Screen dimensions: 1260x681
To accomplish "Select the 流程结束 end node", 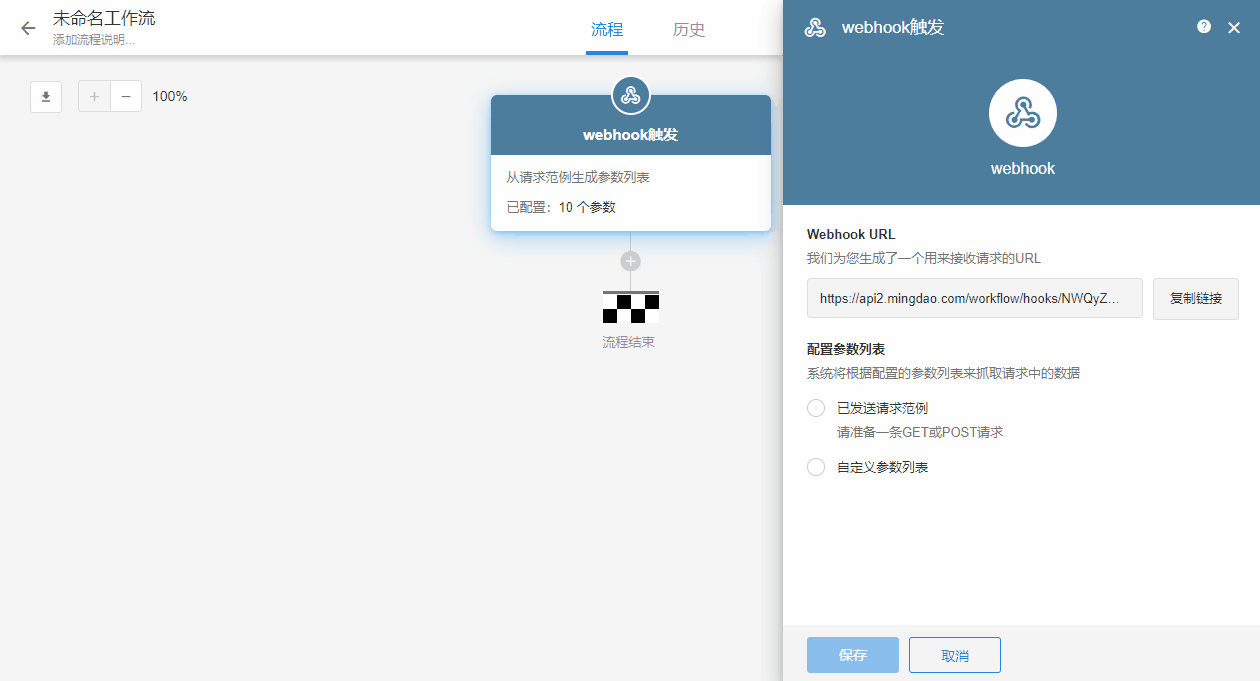I will [630, 308].
